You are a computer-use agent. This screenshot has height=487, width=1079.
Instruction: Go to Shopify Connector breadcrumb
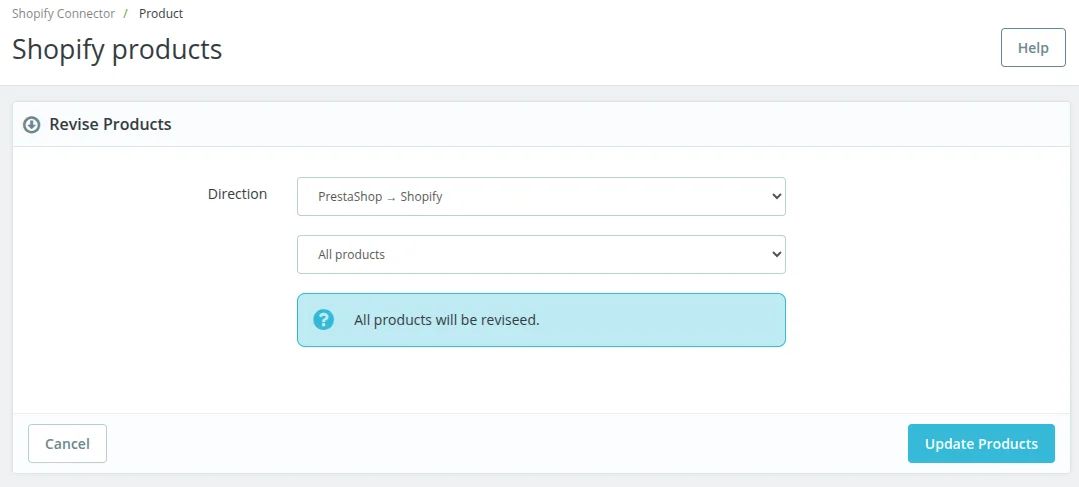(63, 14)
